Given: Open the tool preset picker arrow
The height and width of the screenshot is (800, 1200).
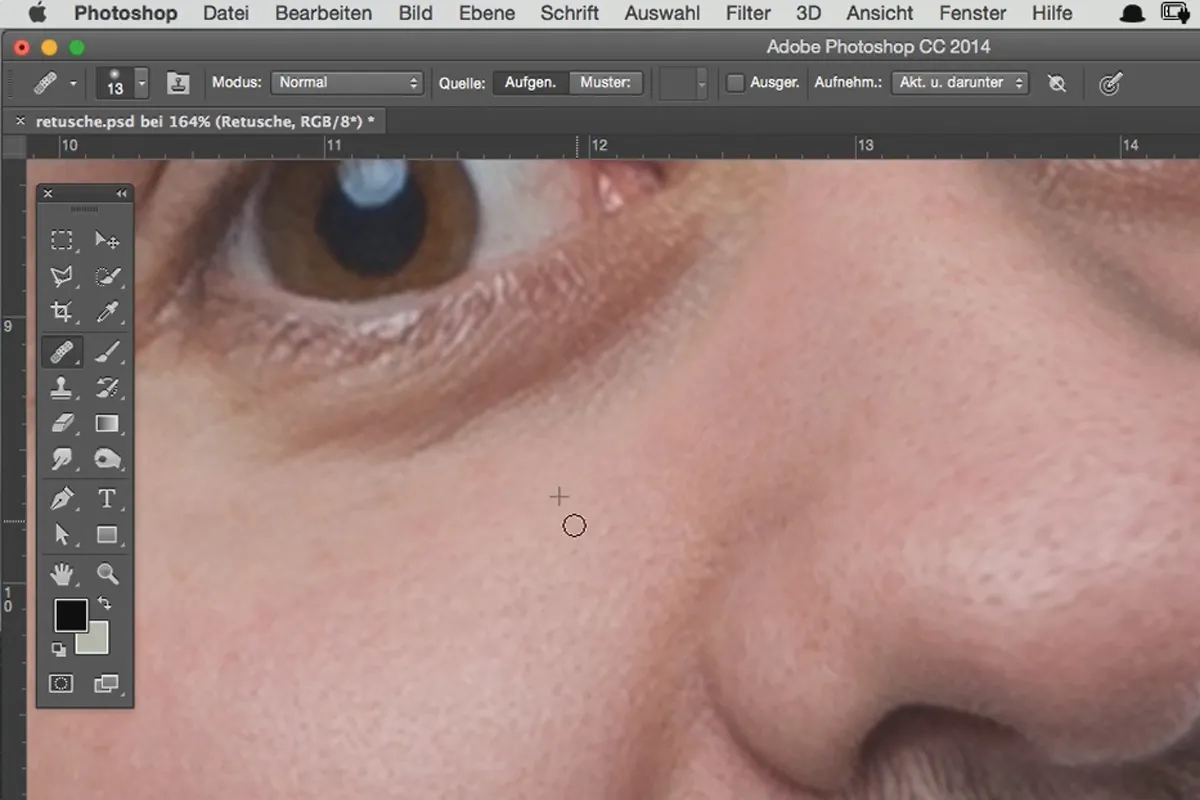Looking at the screenshot, I should pyautogui.click(x=73, y=84).
